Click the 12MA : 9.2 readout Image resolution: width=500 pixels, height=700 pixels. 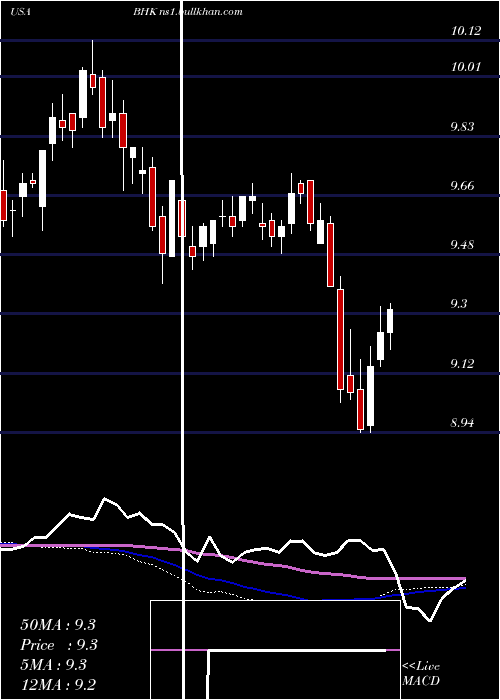58,684
